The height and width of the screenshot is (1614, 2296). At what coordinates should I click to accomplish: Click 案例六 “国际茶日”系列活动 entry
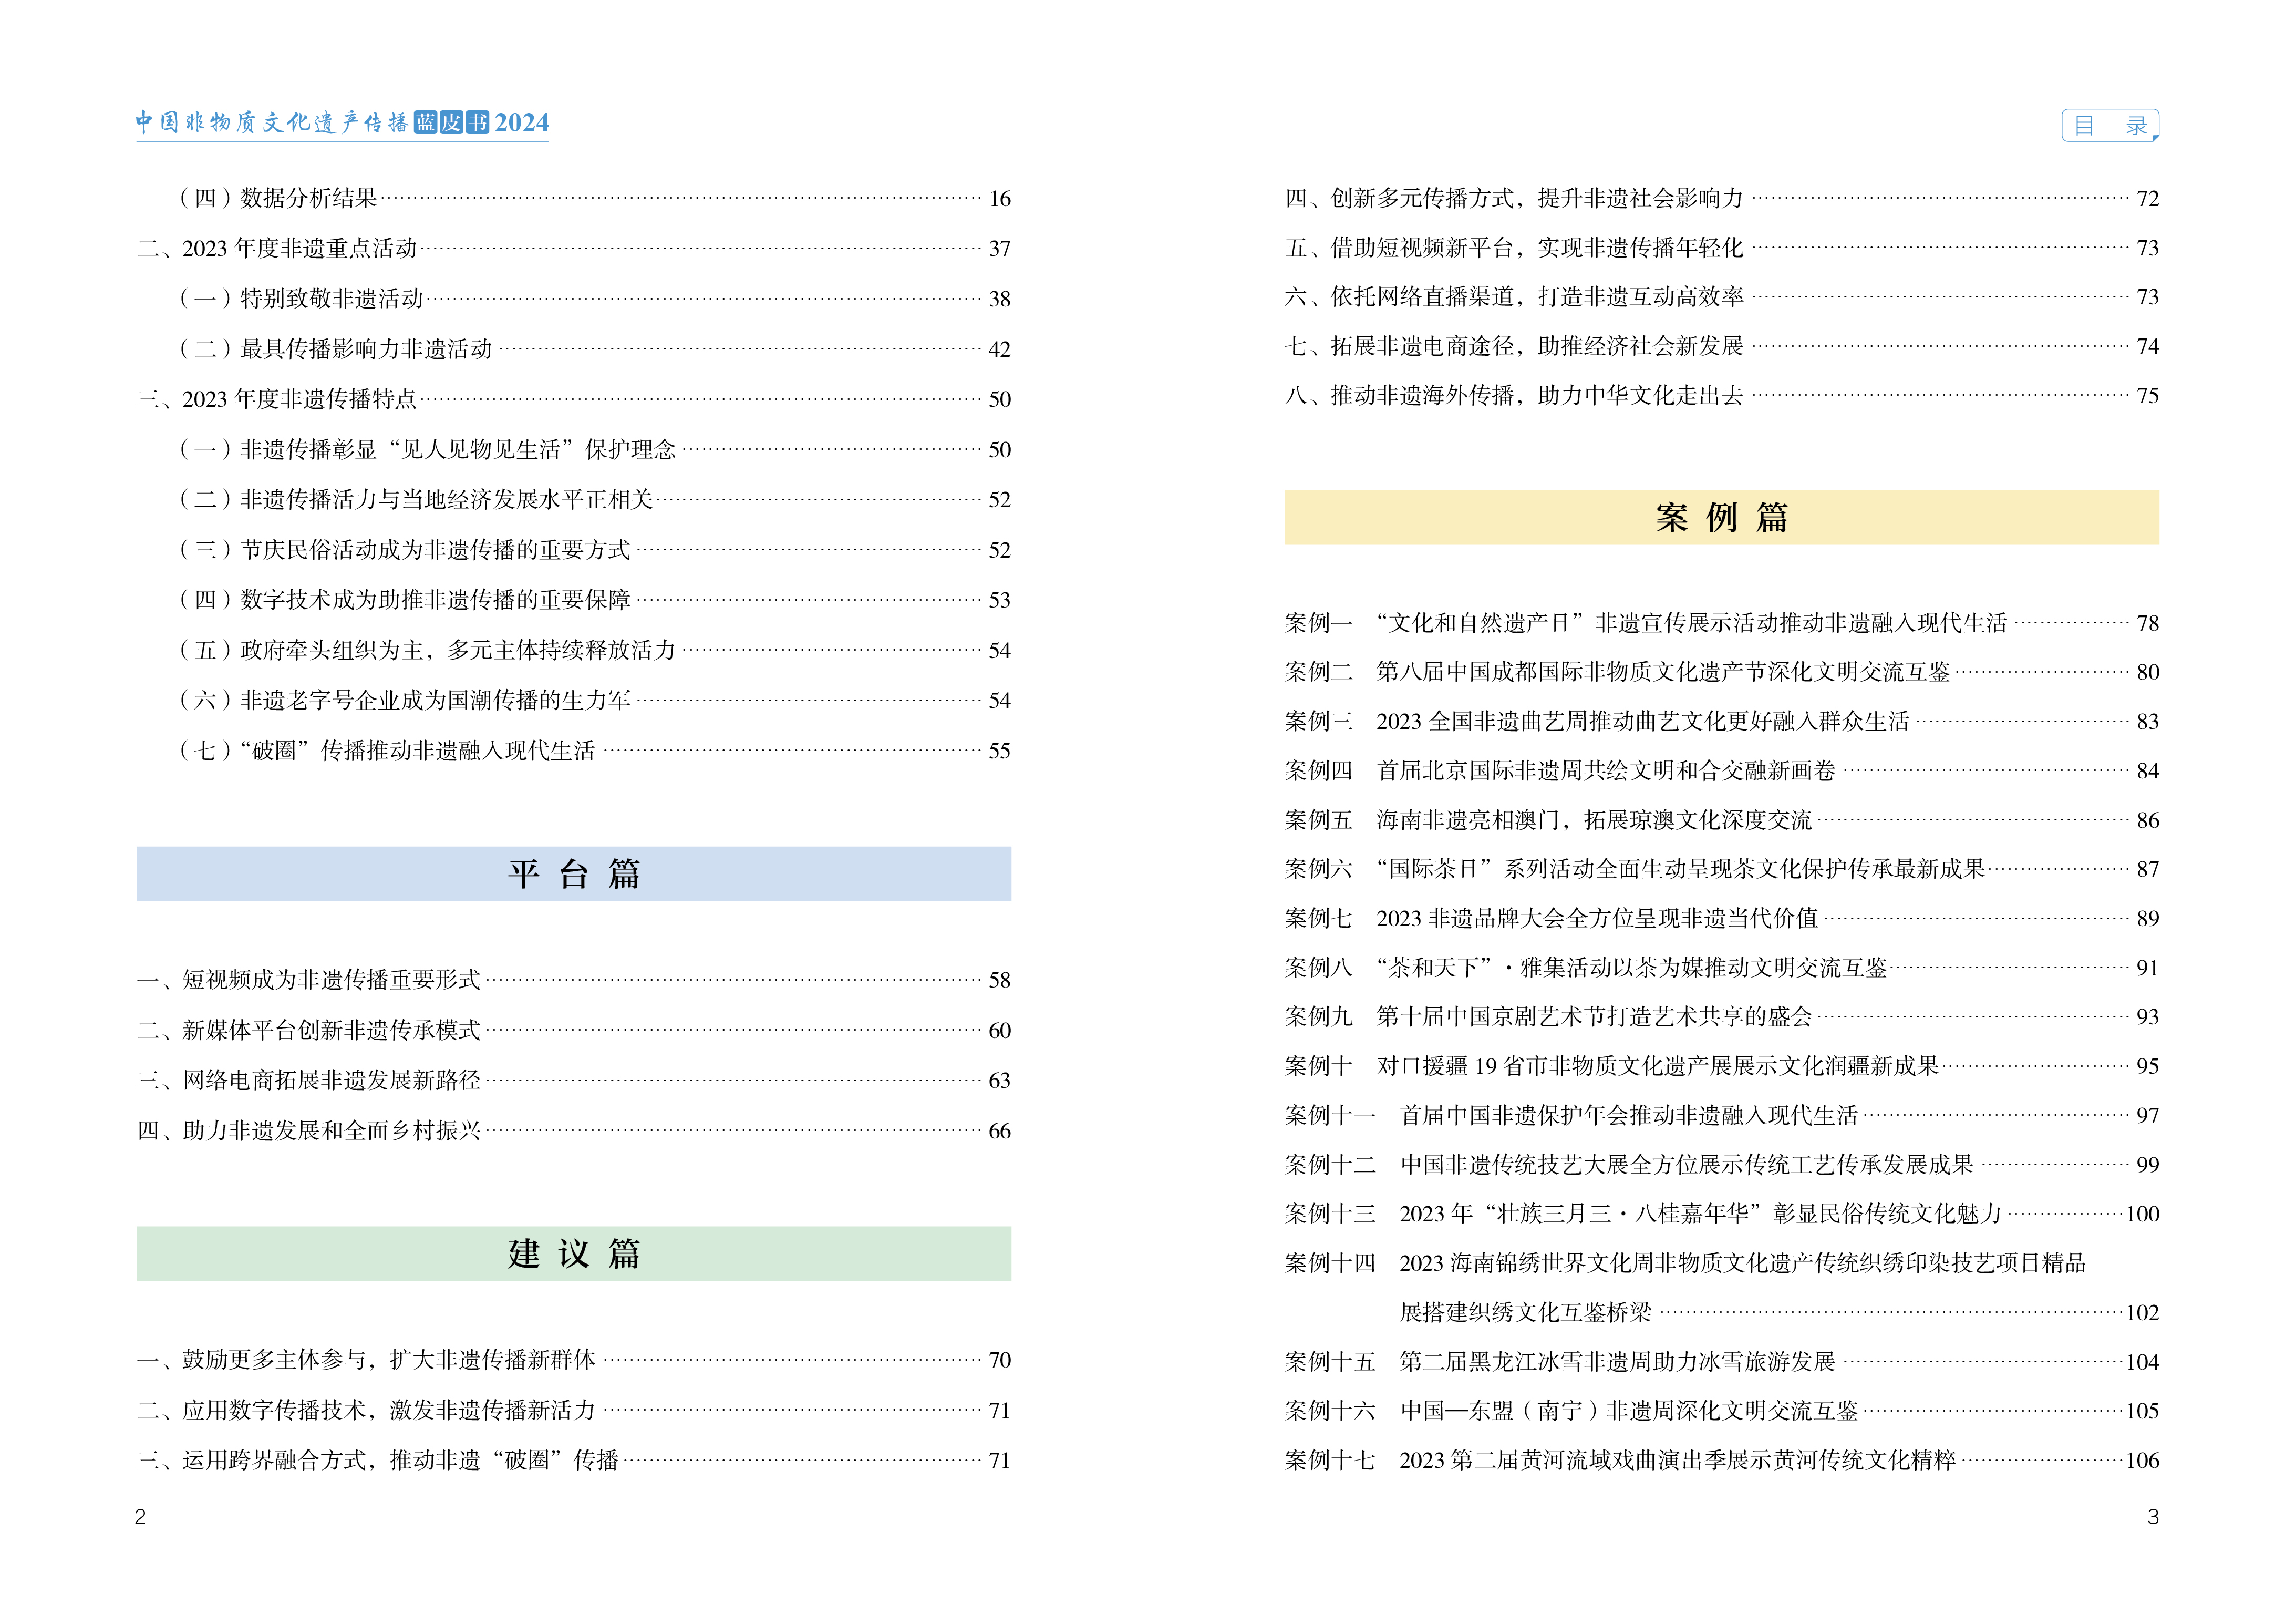[x=1722, y=869]
